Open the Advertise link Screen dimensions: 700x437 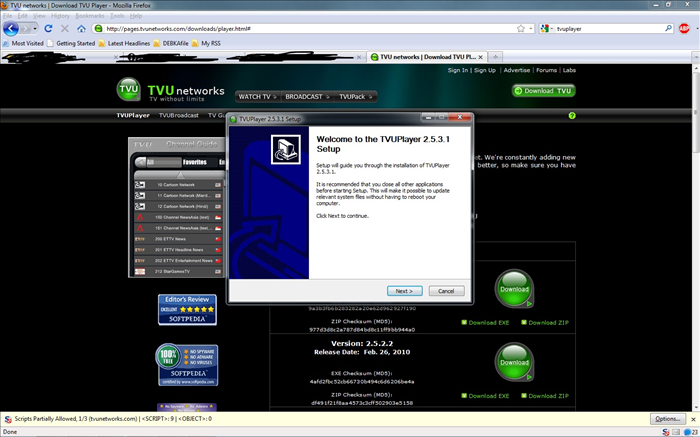517,70
